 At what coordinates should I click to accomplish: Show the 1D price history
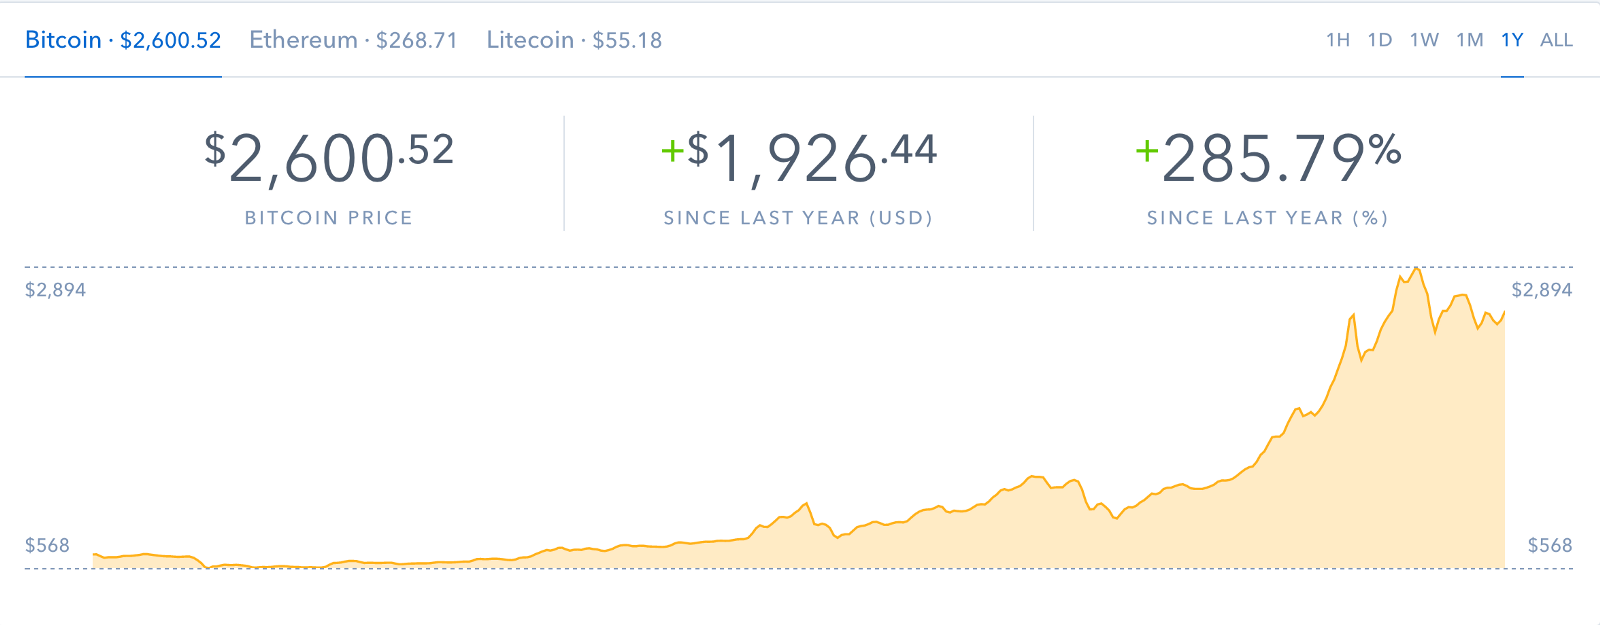(x=1380, y=41)
